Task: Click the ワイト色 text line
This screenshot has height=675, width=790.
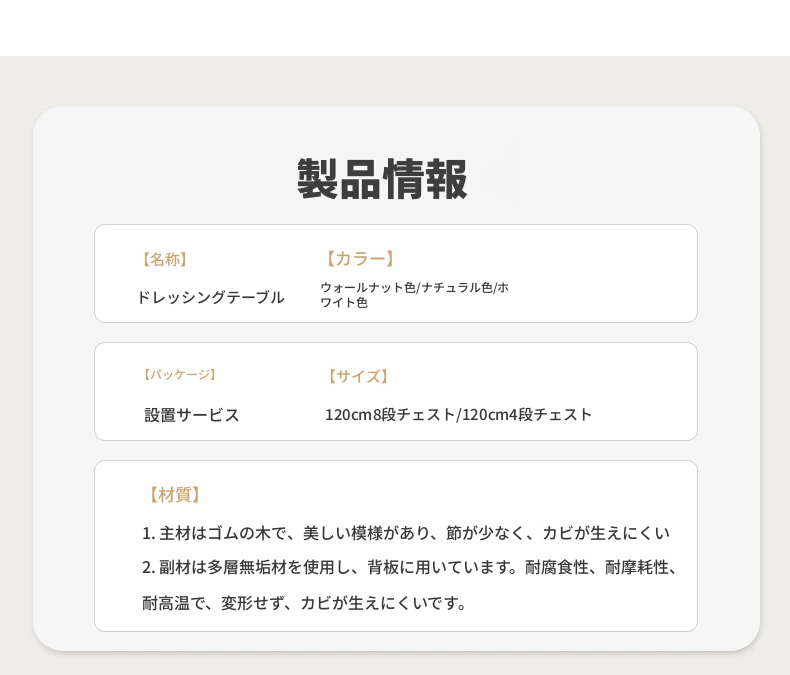Action: [x=344, y=303]
